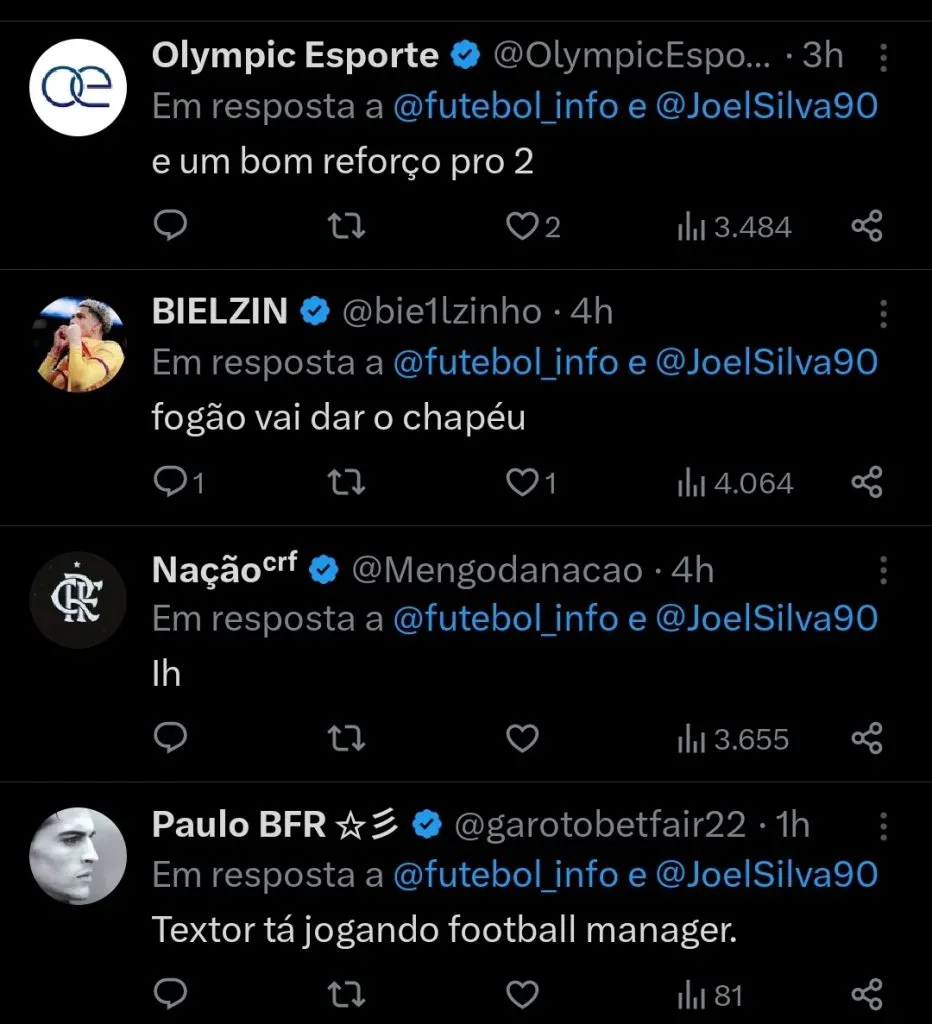Retweet BIELZIN's 'fogão vai dar o chapéu'
The height and width of the screenshot is (1024, 932).
pyautogui.click(x=347, y=484)
